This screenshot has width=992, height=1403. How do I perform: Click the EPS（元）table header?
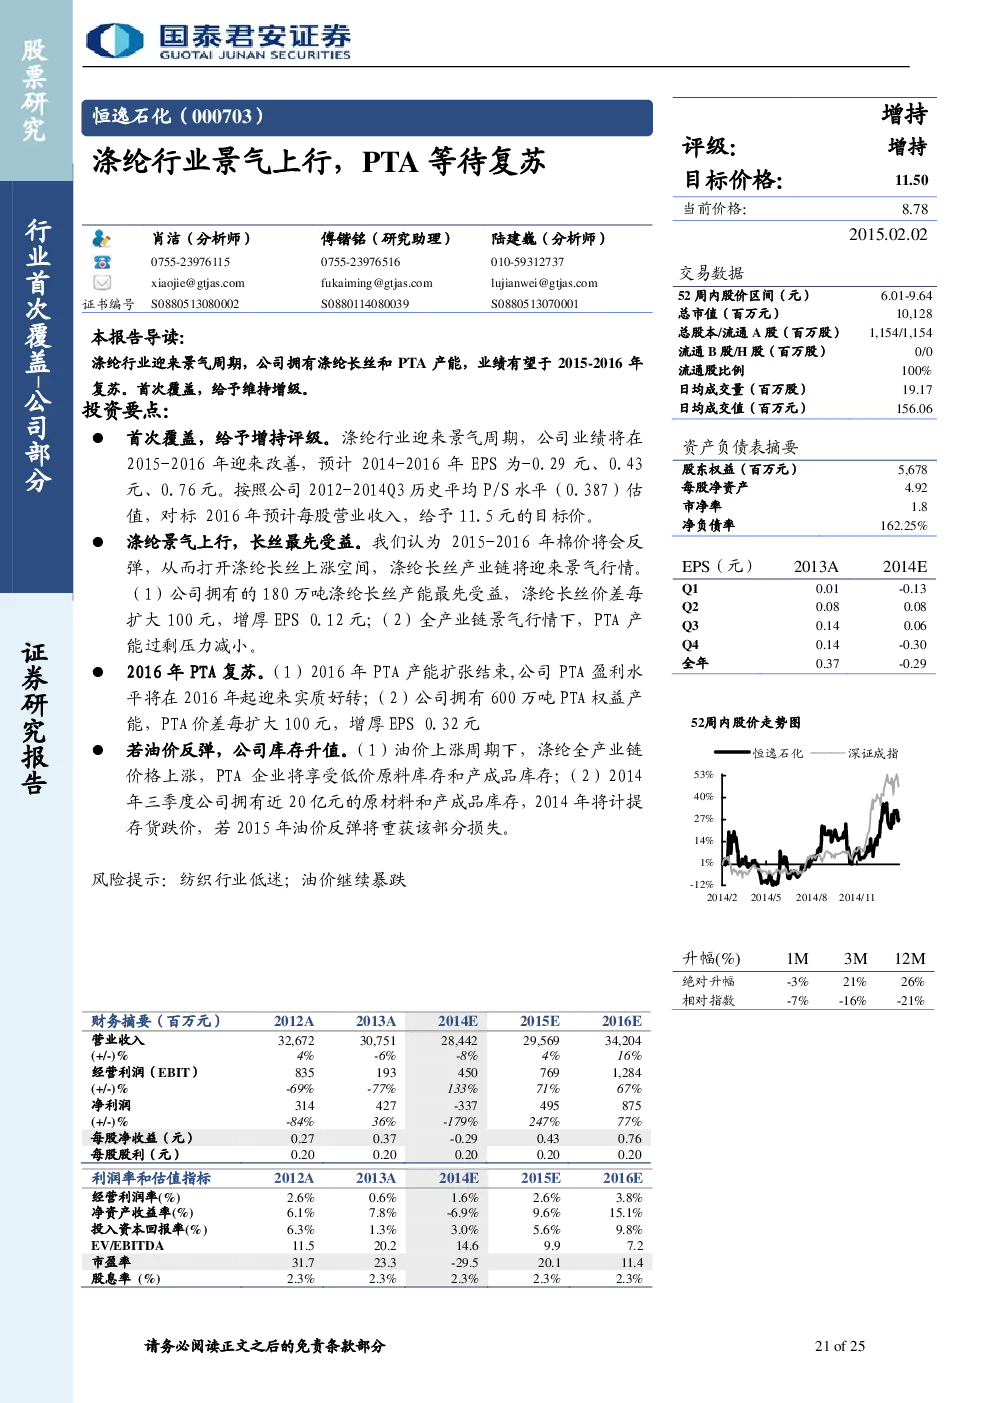point(717,566)
